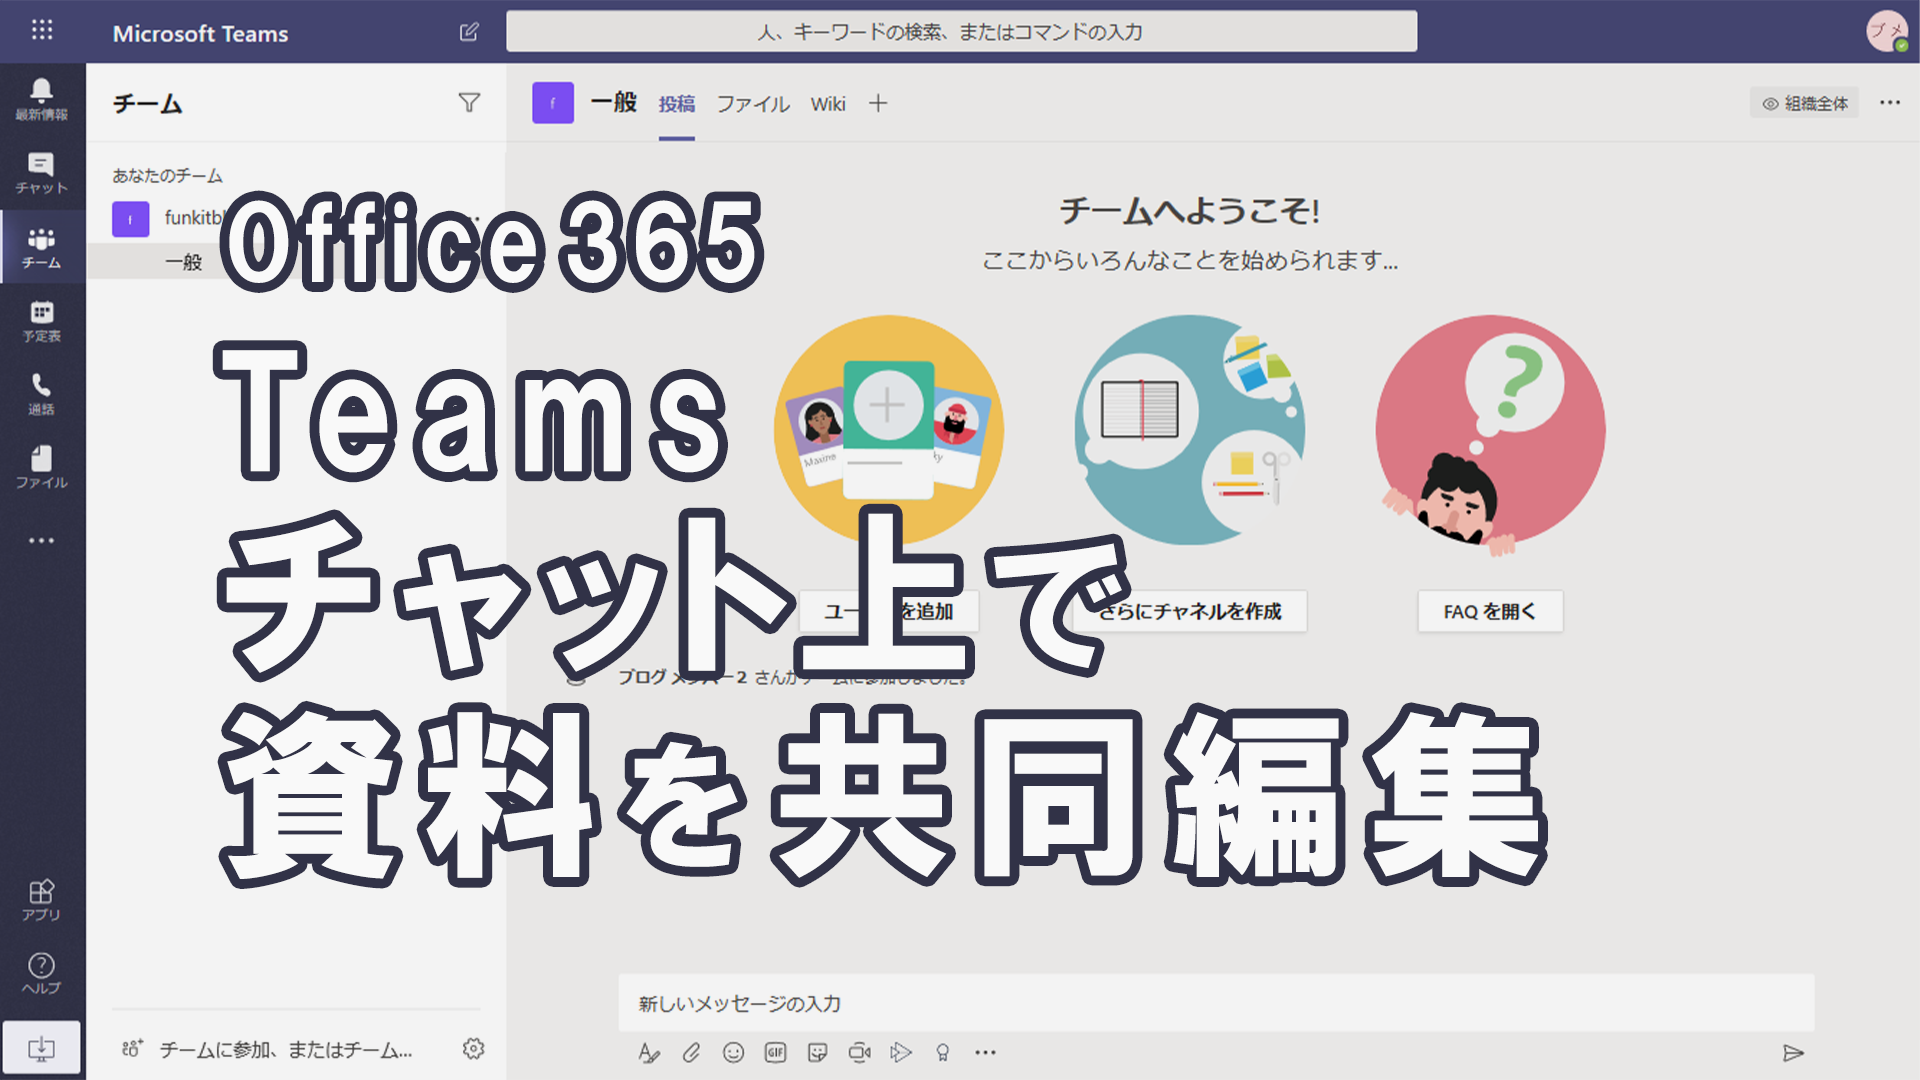Click the Praise badge icon
This screenshot has height=1080, width=1920.
click(x=942, y=1052)
